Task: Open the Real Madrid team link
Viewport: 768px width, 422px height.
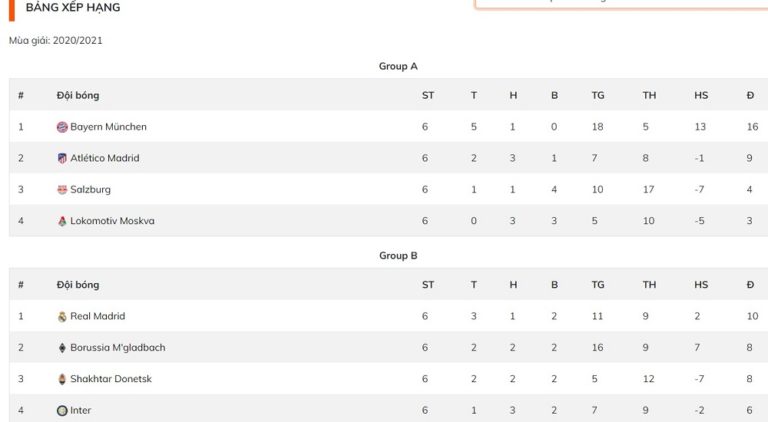Action: point(97,316)
